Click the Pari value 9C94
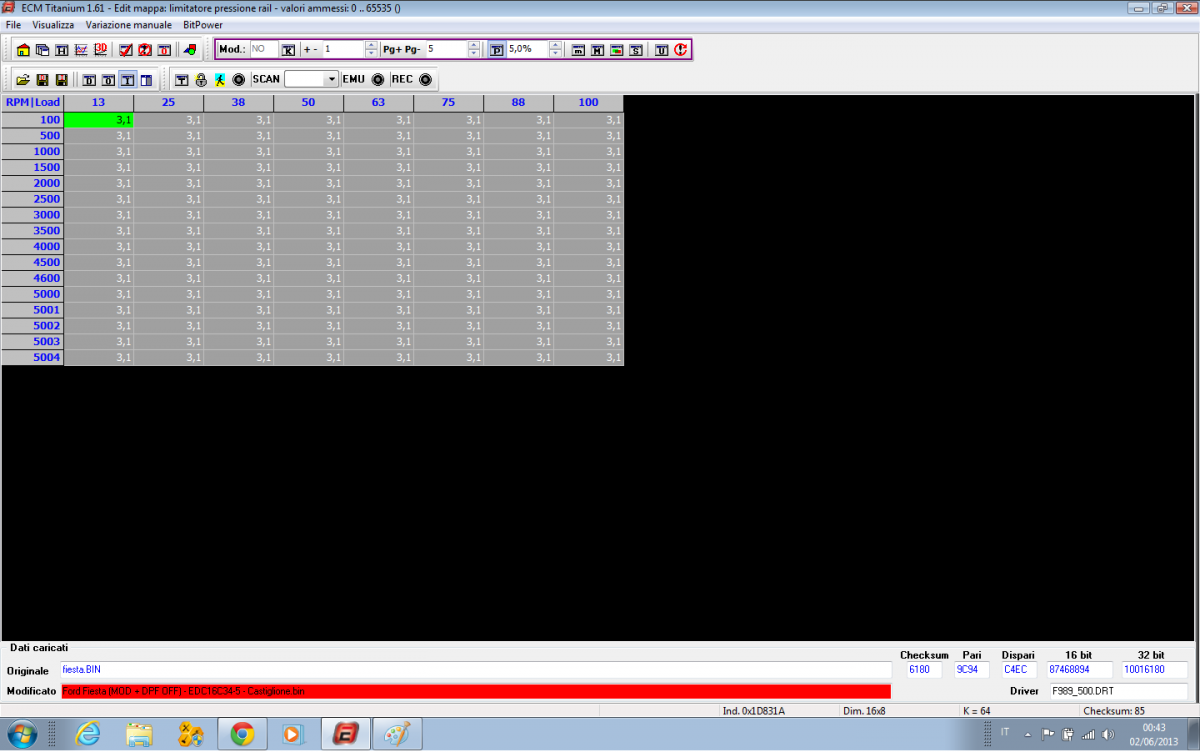This screenshot has height=752, width=1200. tap(972, 670)
